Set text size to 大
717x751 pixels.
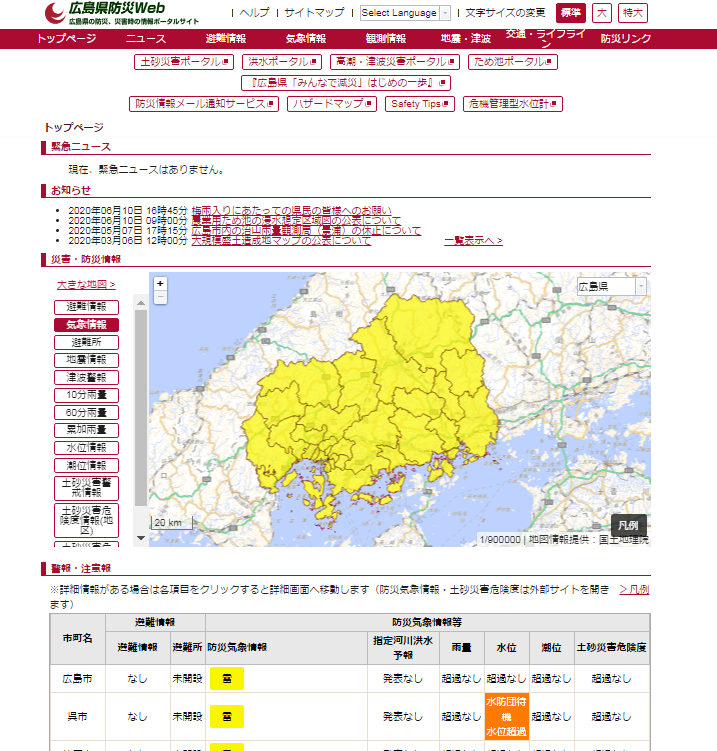pos(602,13)
